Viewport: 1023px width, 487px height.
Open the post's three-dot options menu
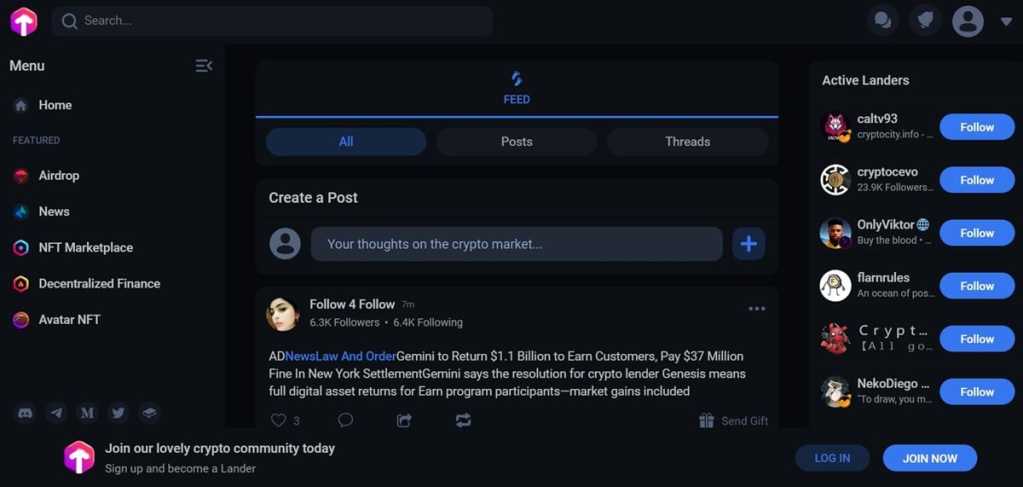757,308
